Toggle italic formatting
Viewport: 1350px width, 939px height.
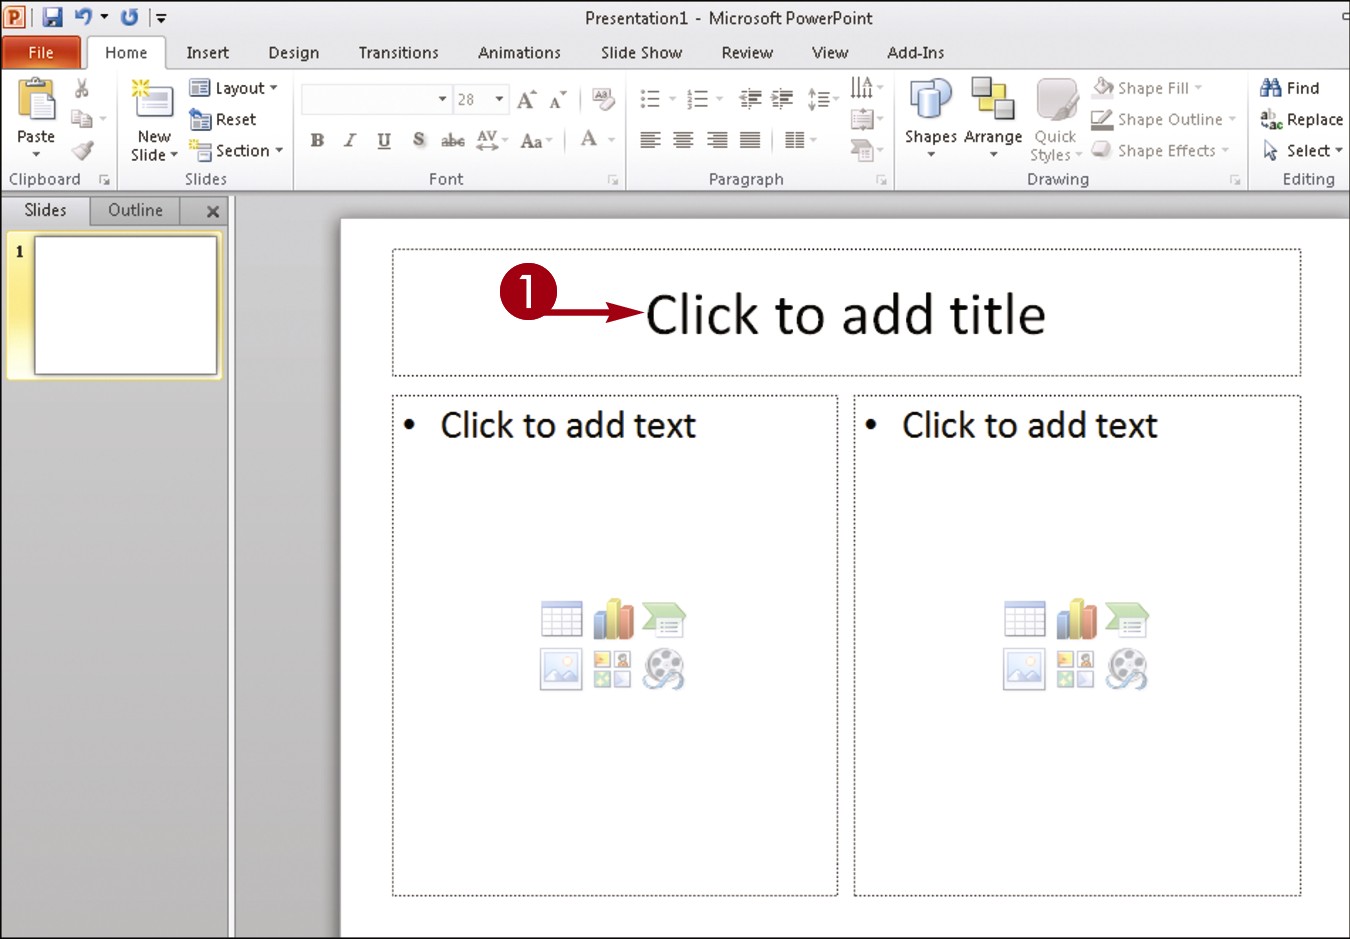[x=350, y=140]
